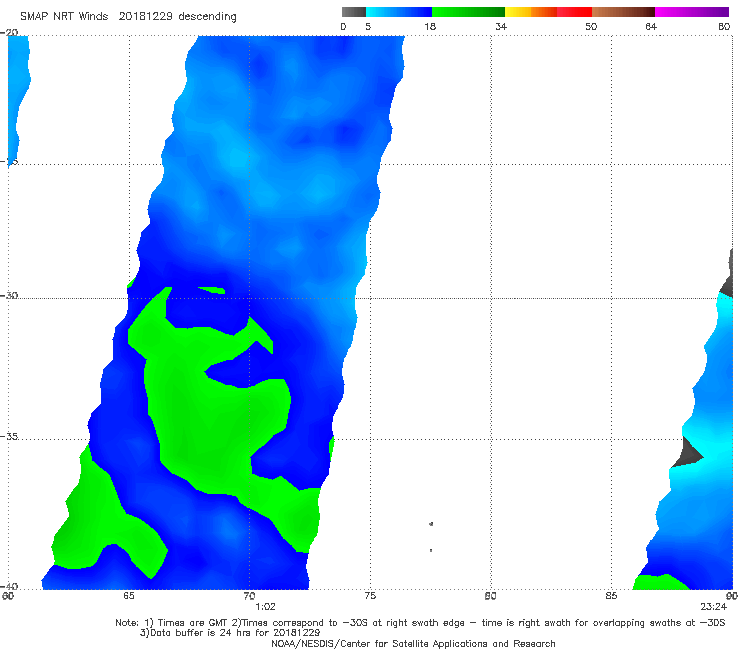Viewport: 740px width, 650px height.
Task: Click the magenta-purple segment of the color bar
Action: pyautogui.click(x=692, y=12)
